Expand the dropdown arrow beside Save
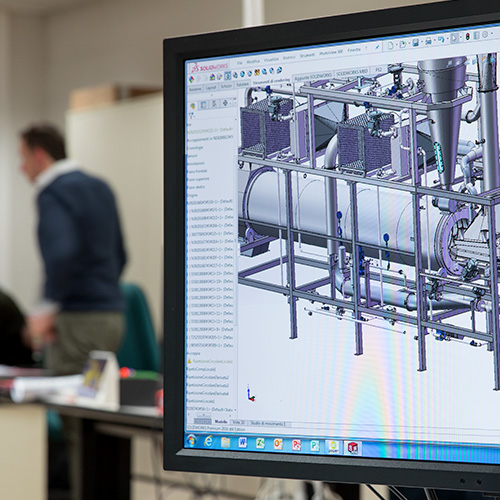Screen dimensions: 500x500 421,42
